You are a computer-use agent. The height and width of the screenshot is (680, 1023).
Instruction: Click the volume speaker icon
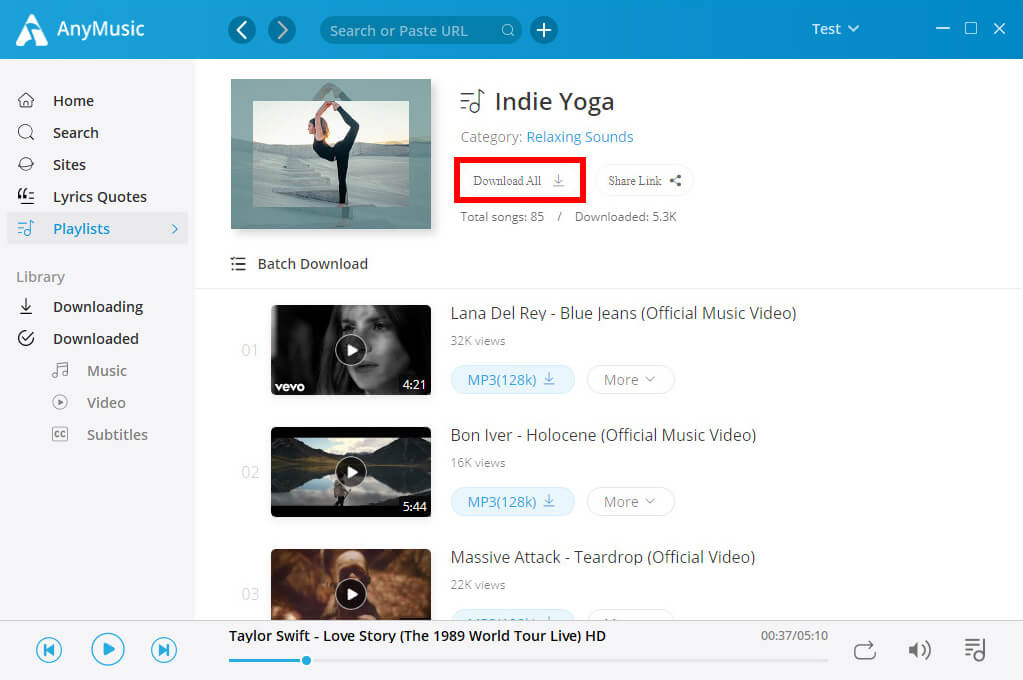click(919, 650)
